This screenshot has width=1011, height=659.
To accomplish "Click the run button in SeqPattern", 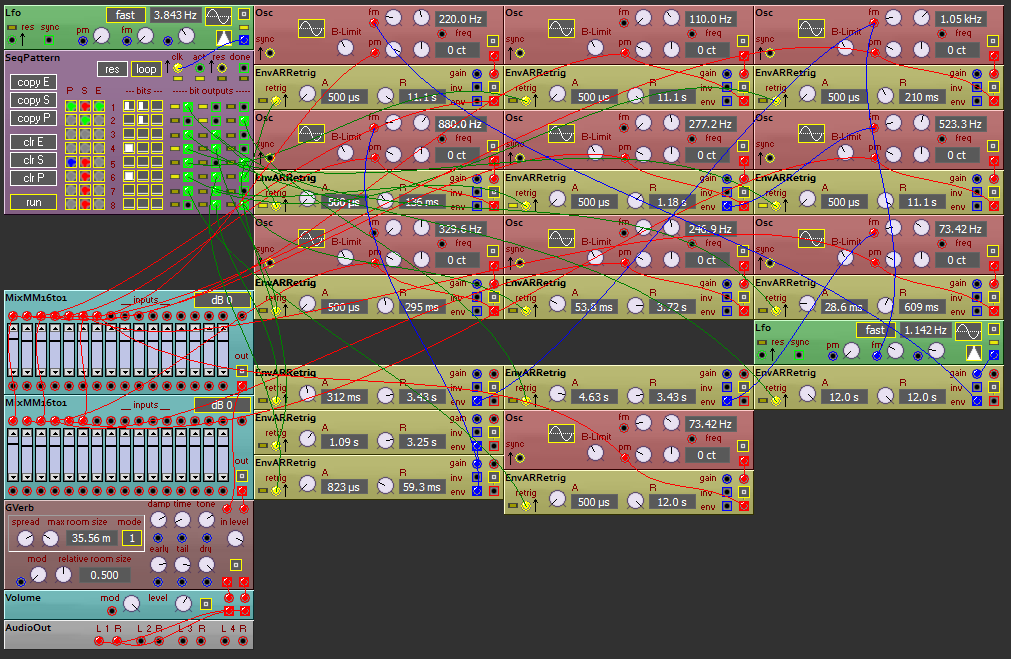I will coord(34,202).
